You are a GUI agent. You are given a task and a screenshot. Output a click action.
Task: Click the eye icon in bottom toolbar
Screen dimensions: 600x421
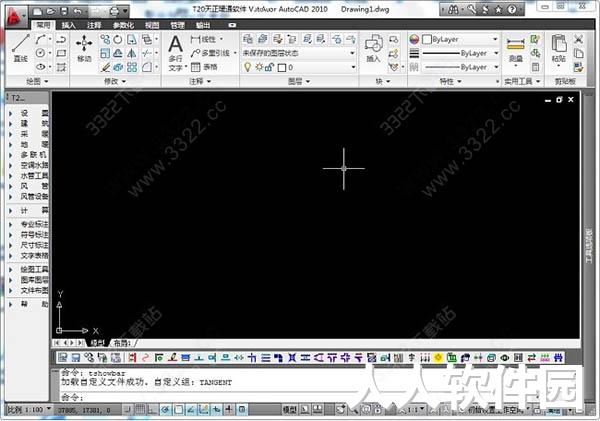click(x=505, y=357)
